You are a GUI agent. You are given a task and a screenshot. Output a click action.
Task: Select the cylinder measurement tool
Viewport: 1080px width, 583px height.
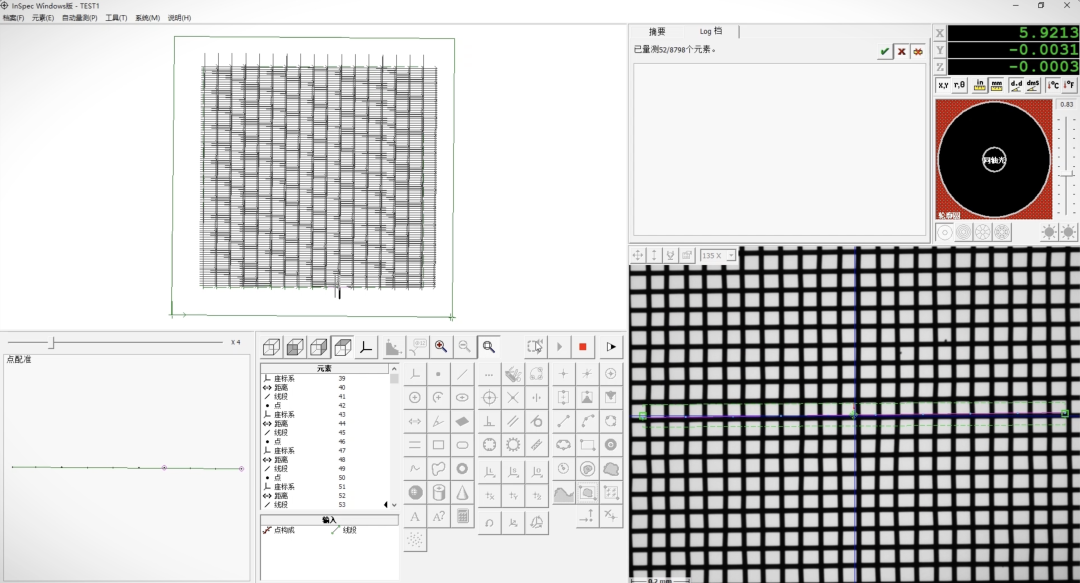(438, 493)
